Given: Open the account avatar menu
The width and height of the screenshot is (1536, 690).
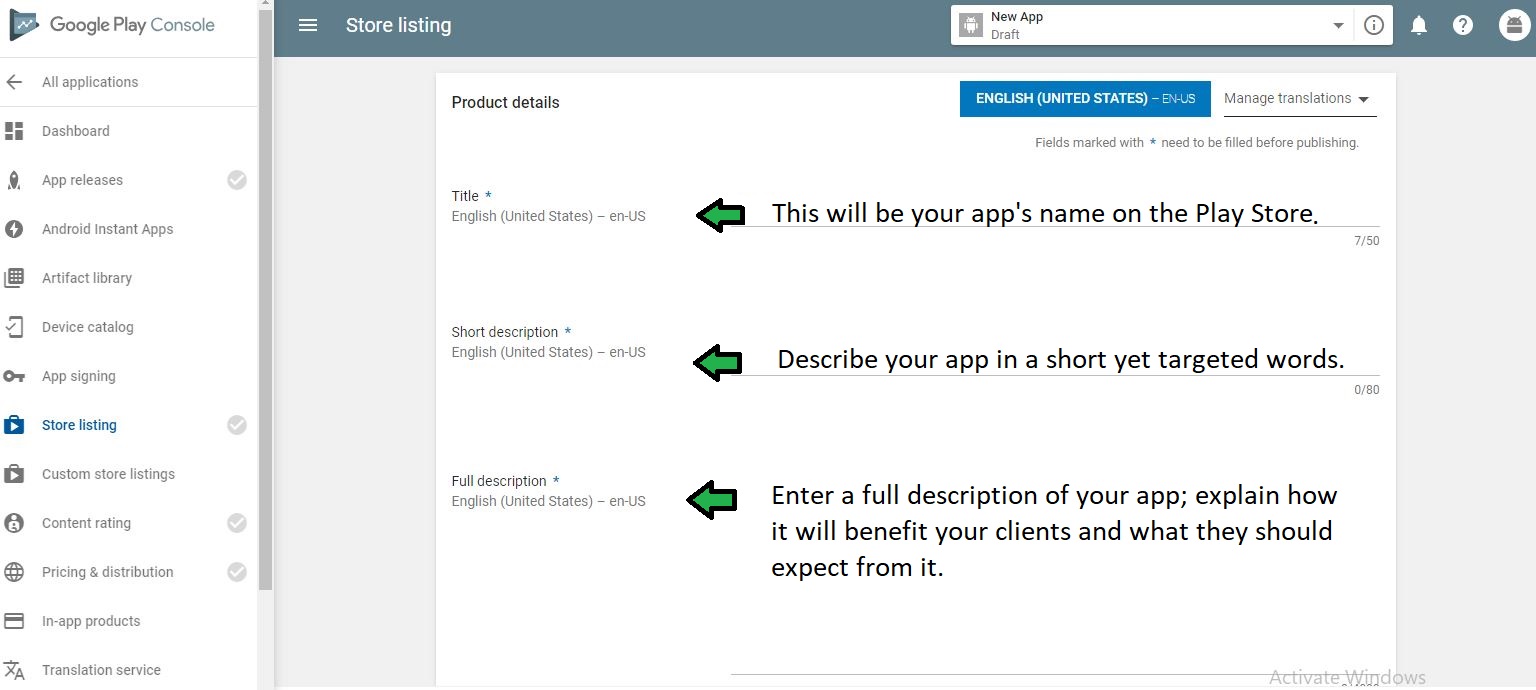Looking at the screenshot, I should click(x=1515, y=26).
